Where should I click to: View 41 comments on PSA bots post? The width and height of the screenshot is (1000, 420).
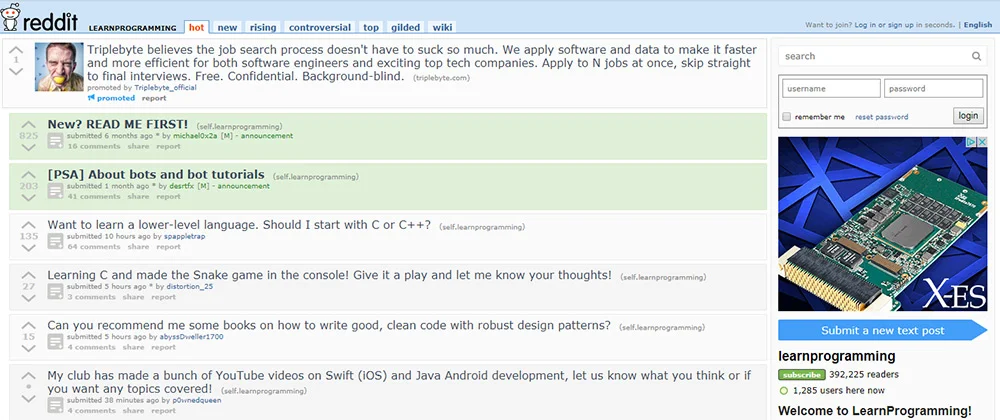pos(94,196)
